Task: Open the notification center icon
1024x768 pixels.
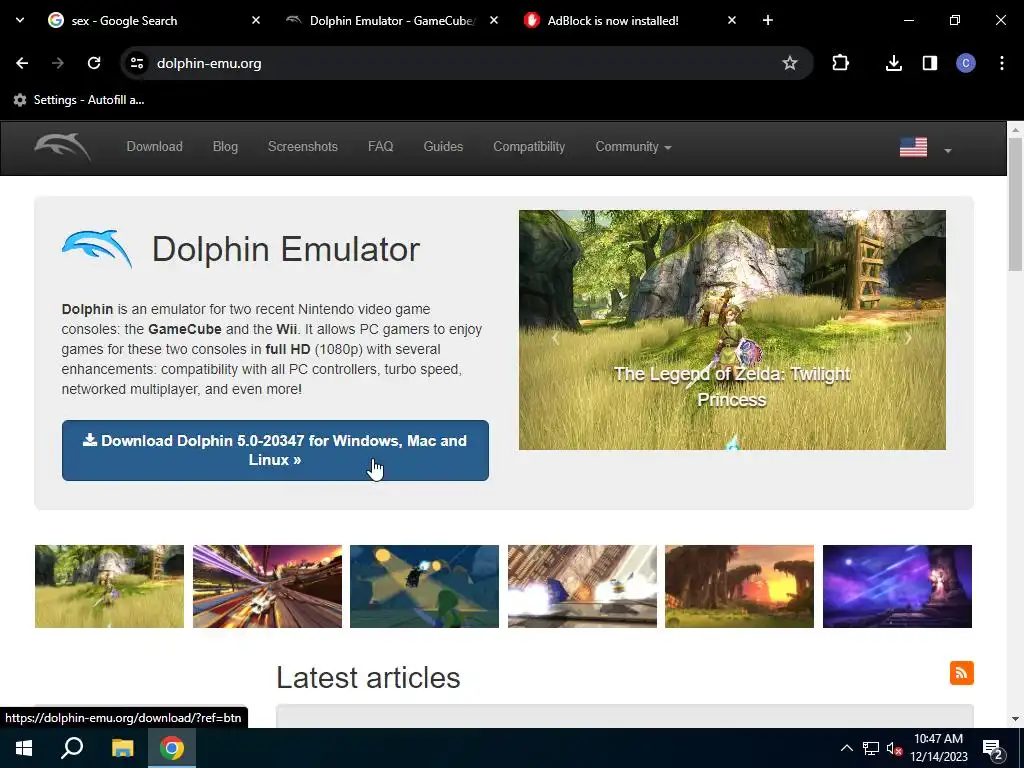Action: click(x=993, y=749)
